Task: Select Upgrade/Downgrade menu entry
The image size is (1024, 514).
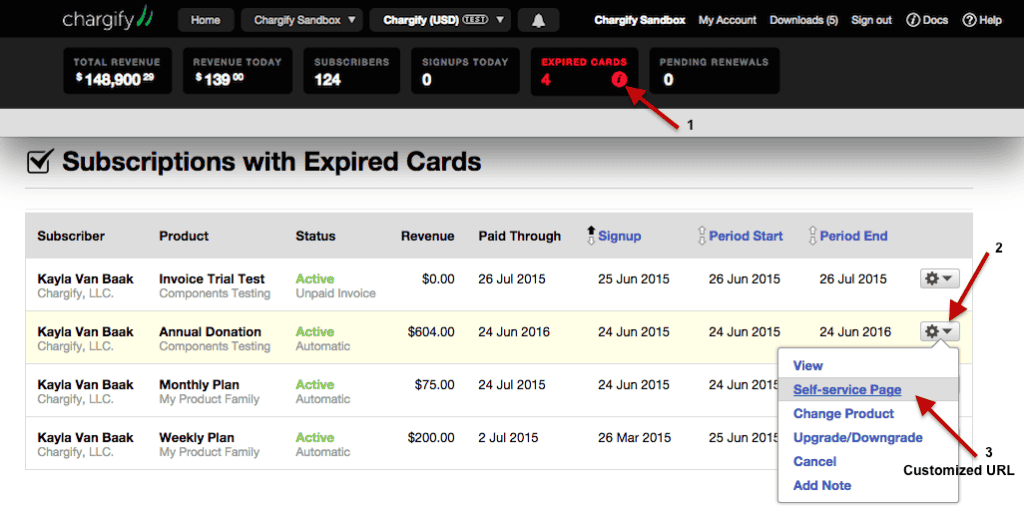Action: [x=857, y=438]
